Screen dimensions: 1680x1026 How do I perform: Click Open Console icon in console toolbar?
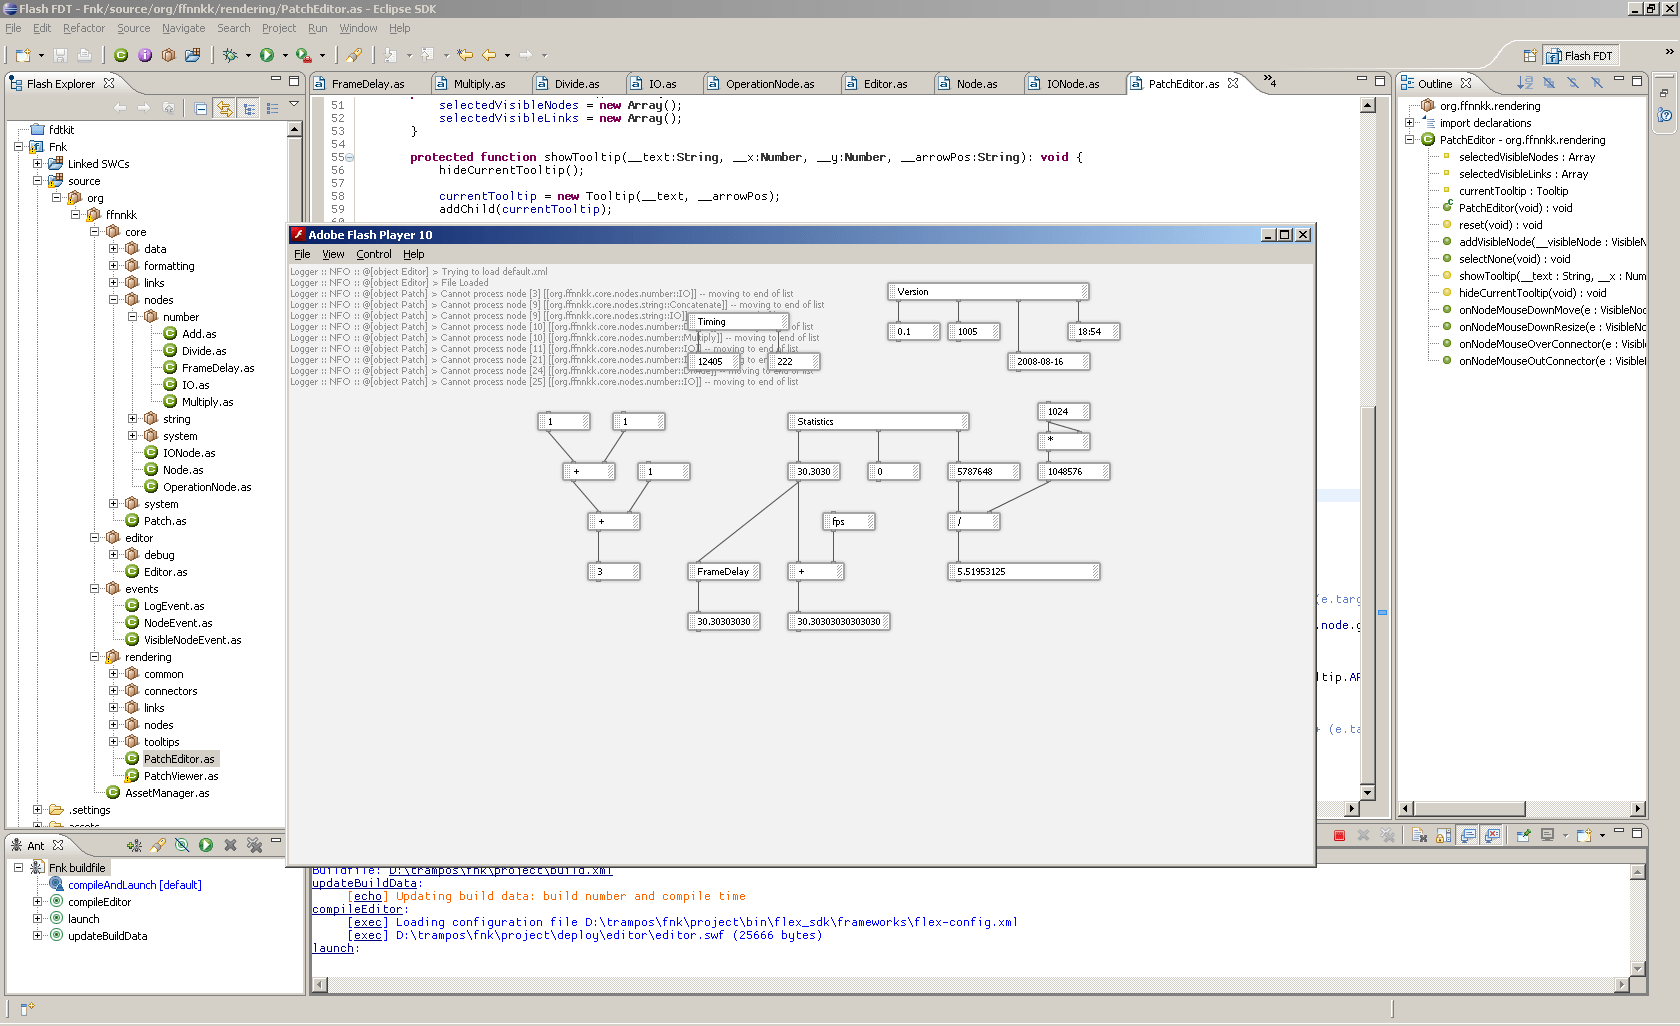point(1584,835)
